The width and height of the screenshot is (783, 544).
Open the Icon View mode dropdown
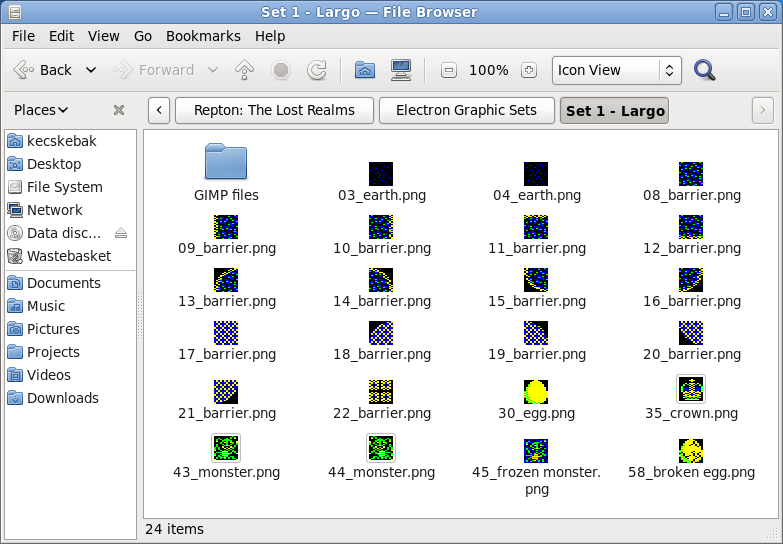click(x=617, y=70)
